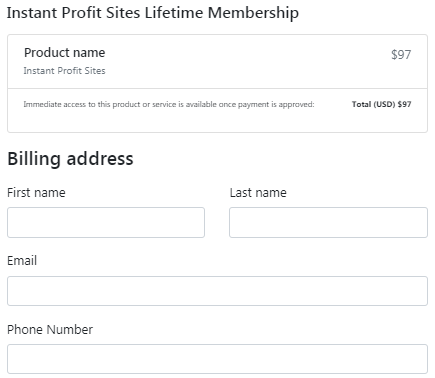
Task: Click the $97 product price
Action: 401,54
